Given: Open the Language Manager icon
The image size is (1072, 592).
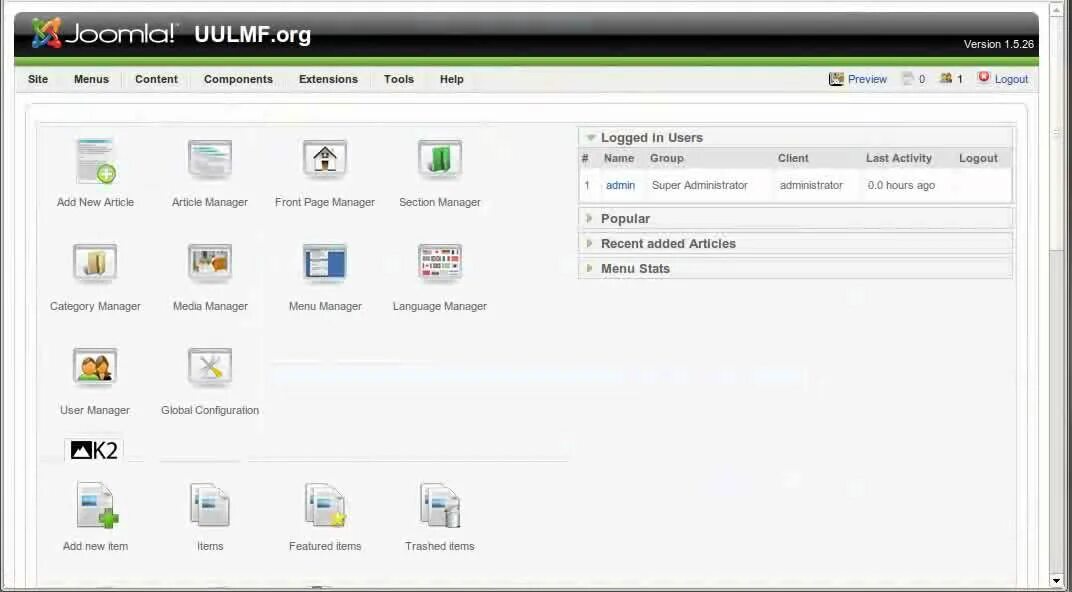Looking at the screenshot, I should 440,263.
